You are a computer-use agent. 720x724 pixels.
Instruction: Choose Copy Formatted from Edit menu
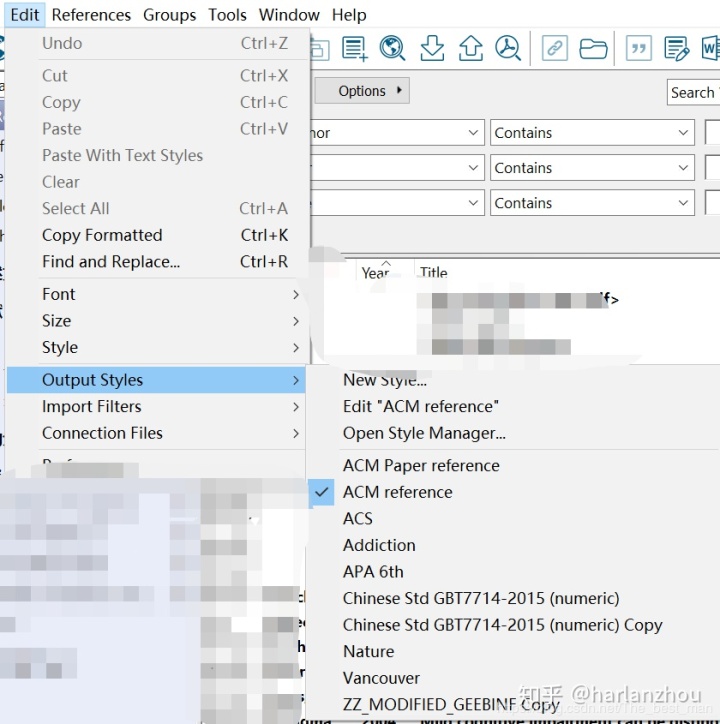coord(157,235)
